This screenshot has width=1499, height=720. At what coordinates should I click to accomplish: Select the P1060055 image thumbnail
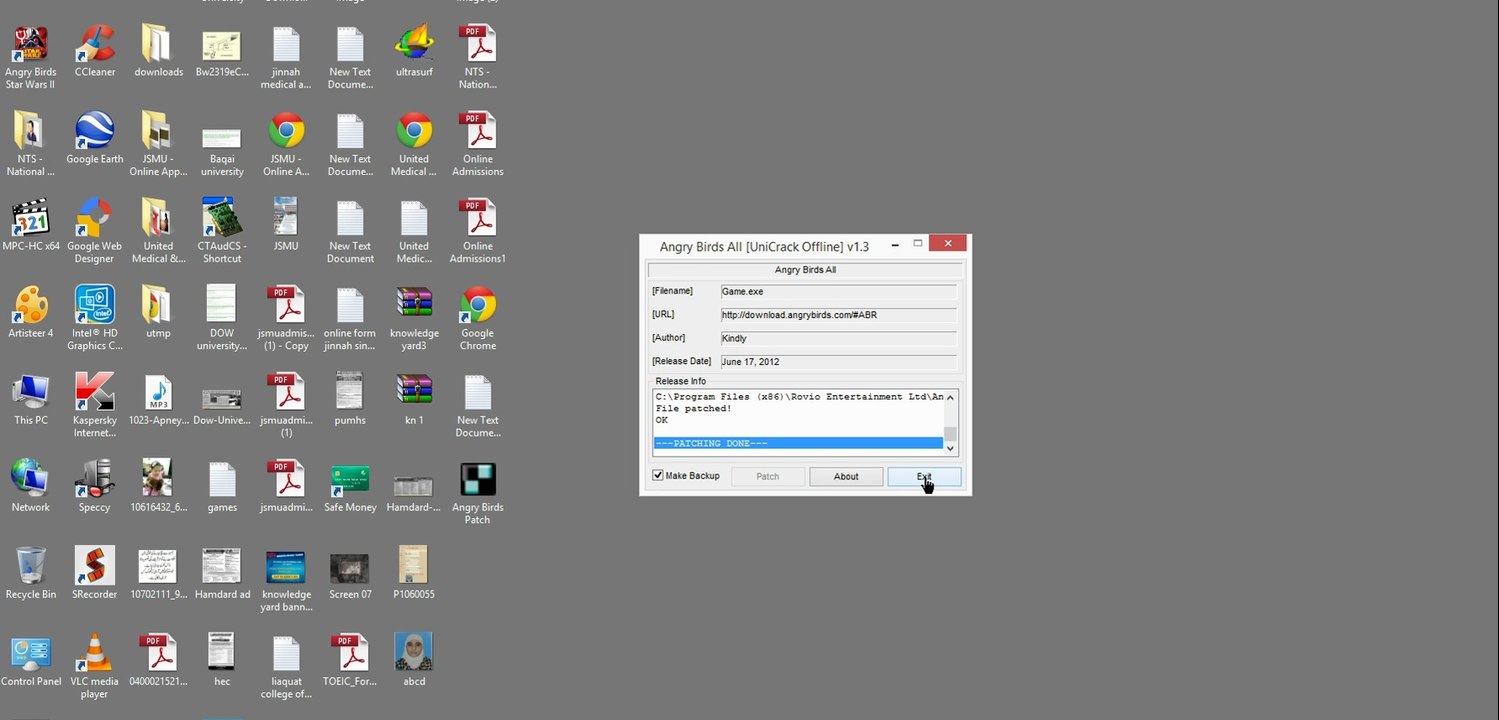pyautogui.click(x=414, y=566)
